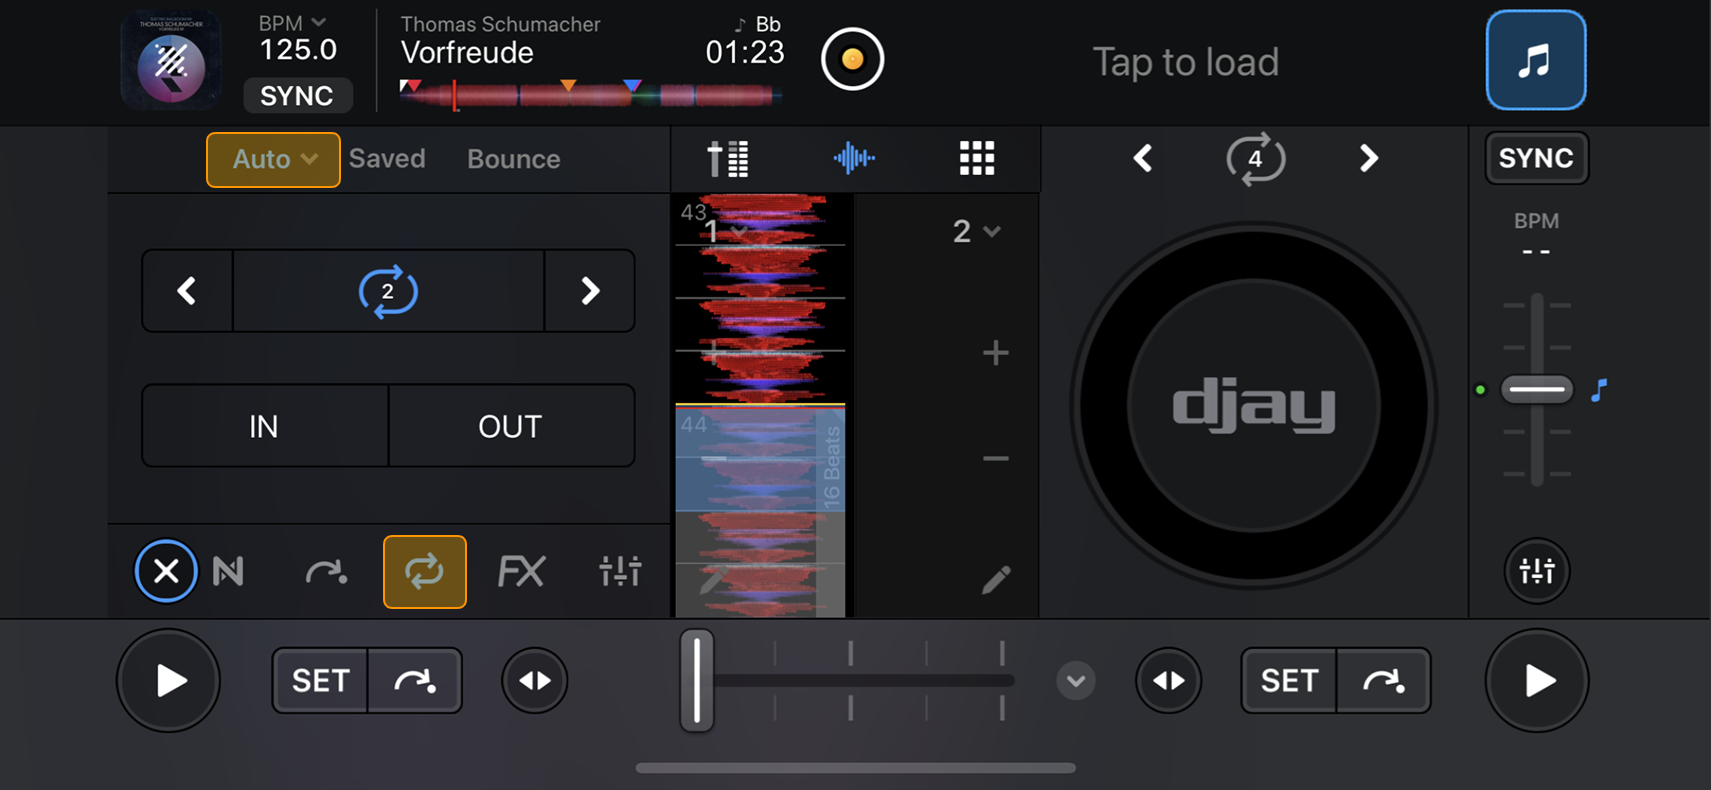
Task: Open the music library button
Action: pyautogui.click(x=1535, y=60)
